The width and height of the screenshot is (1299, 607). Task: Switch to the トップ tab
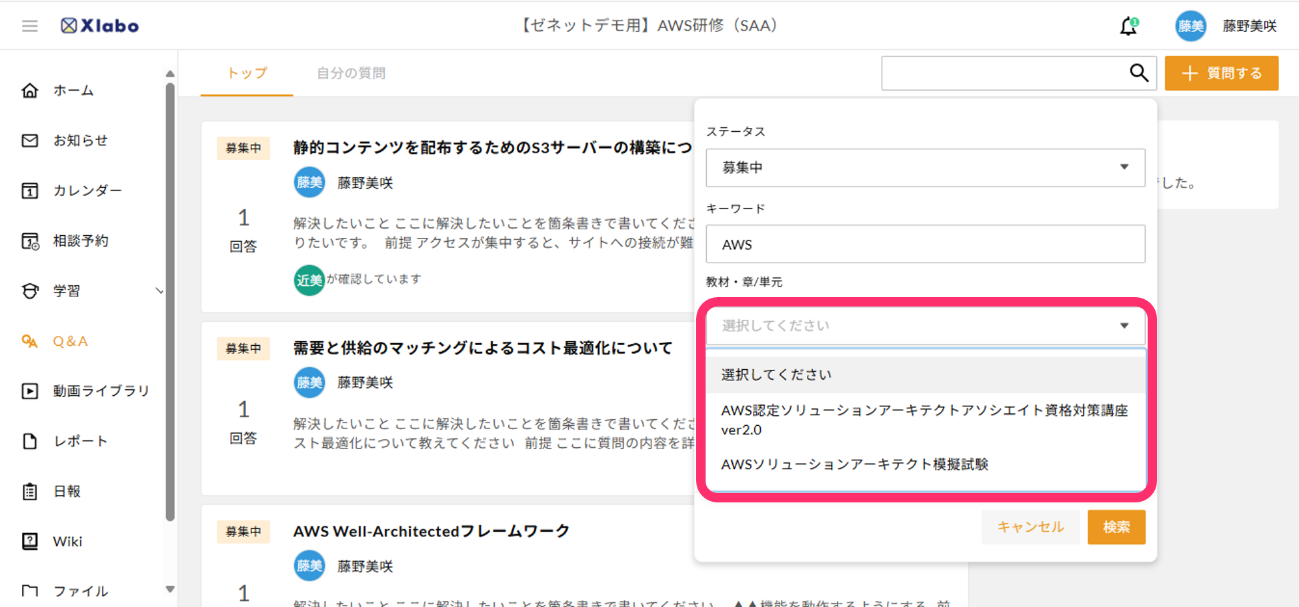pyautogui.click(x=247, y=73)
